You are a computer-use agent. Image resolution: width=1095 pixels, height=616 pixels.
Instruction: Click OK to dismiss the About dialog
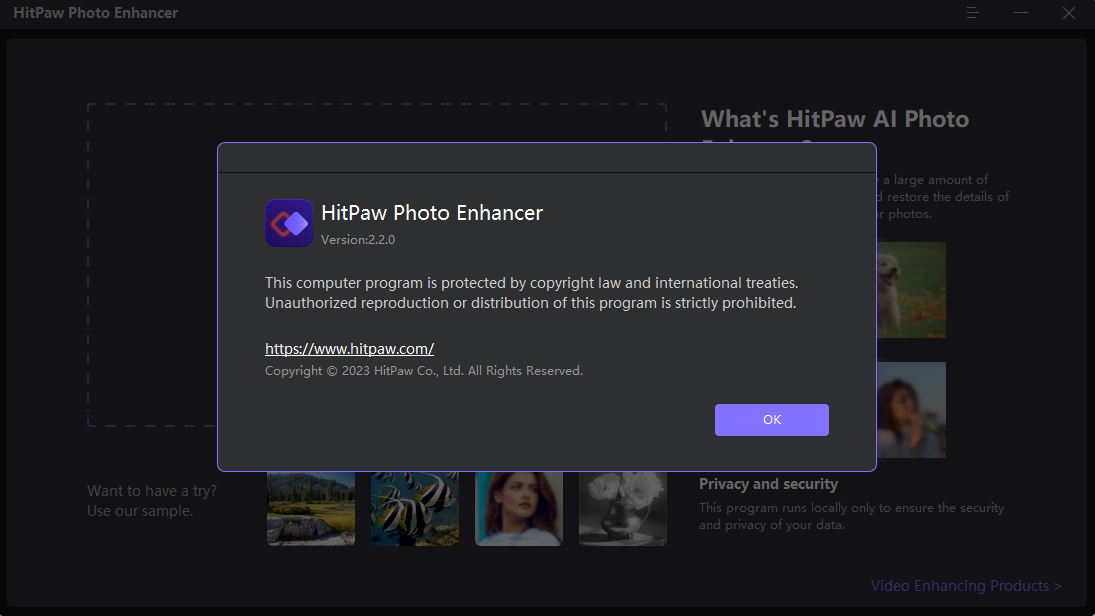[x=772, y=420]
